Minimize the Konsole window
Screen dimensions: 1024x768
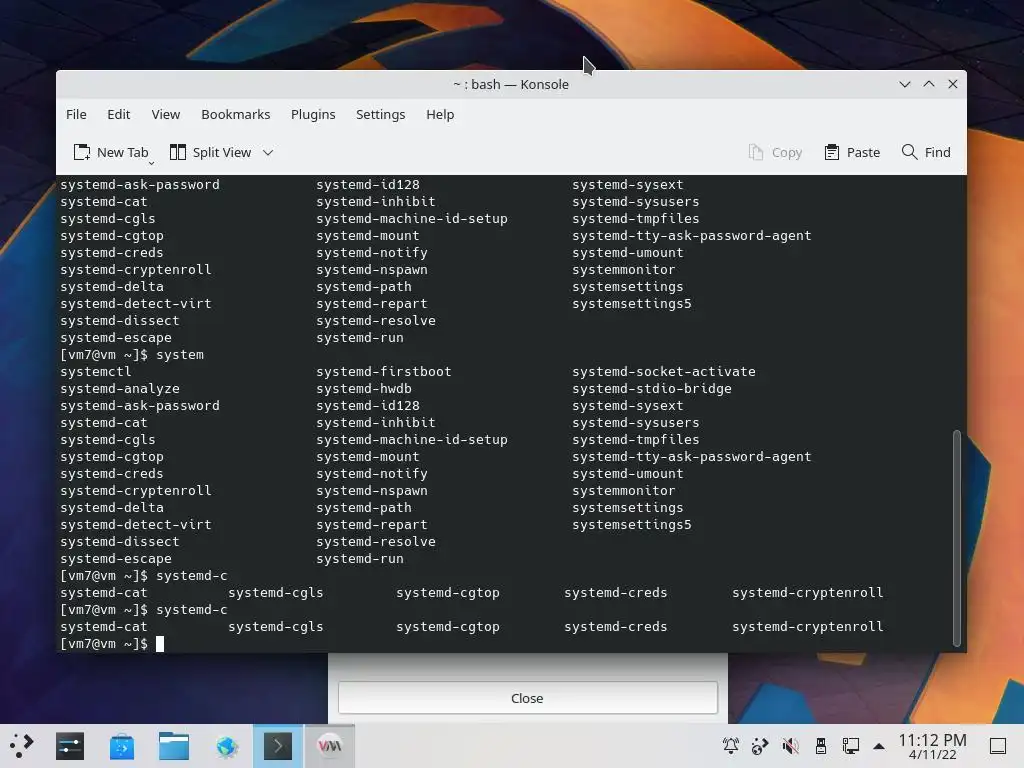[x=904, y=84]
